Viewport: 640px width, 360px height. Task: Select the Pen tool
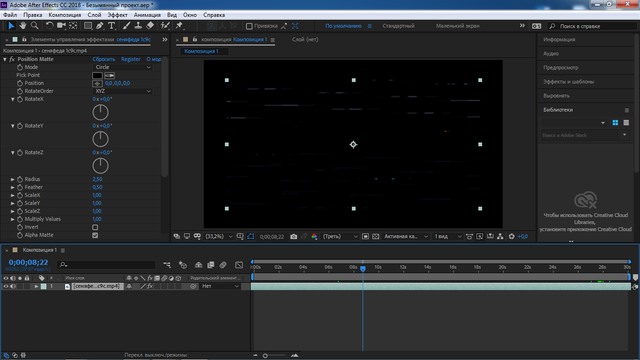click(100, 26)
